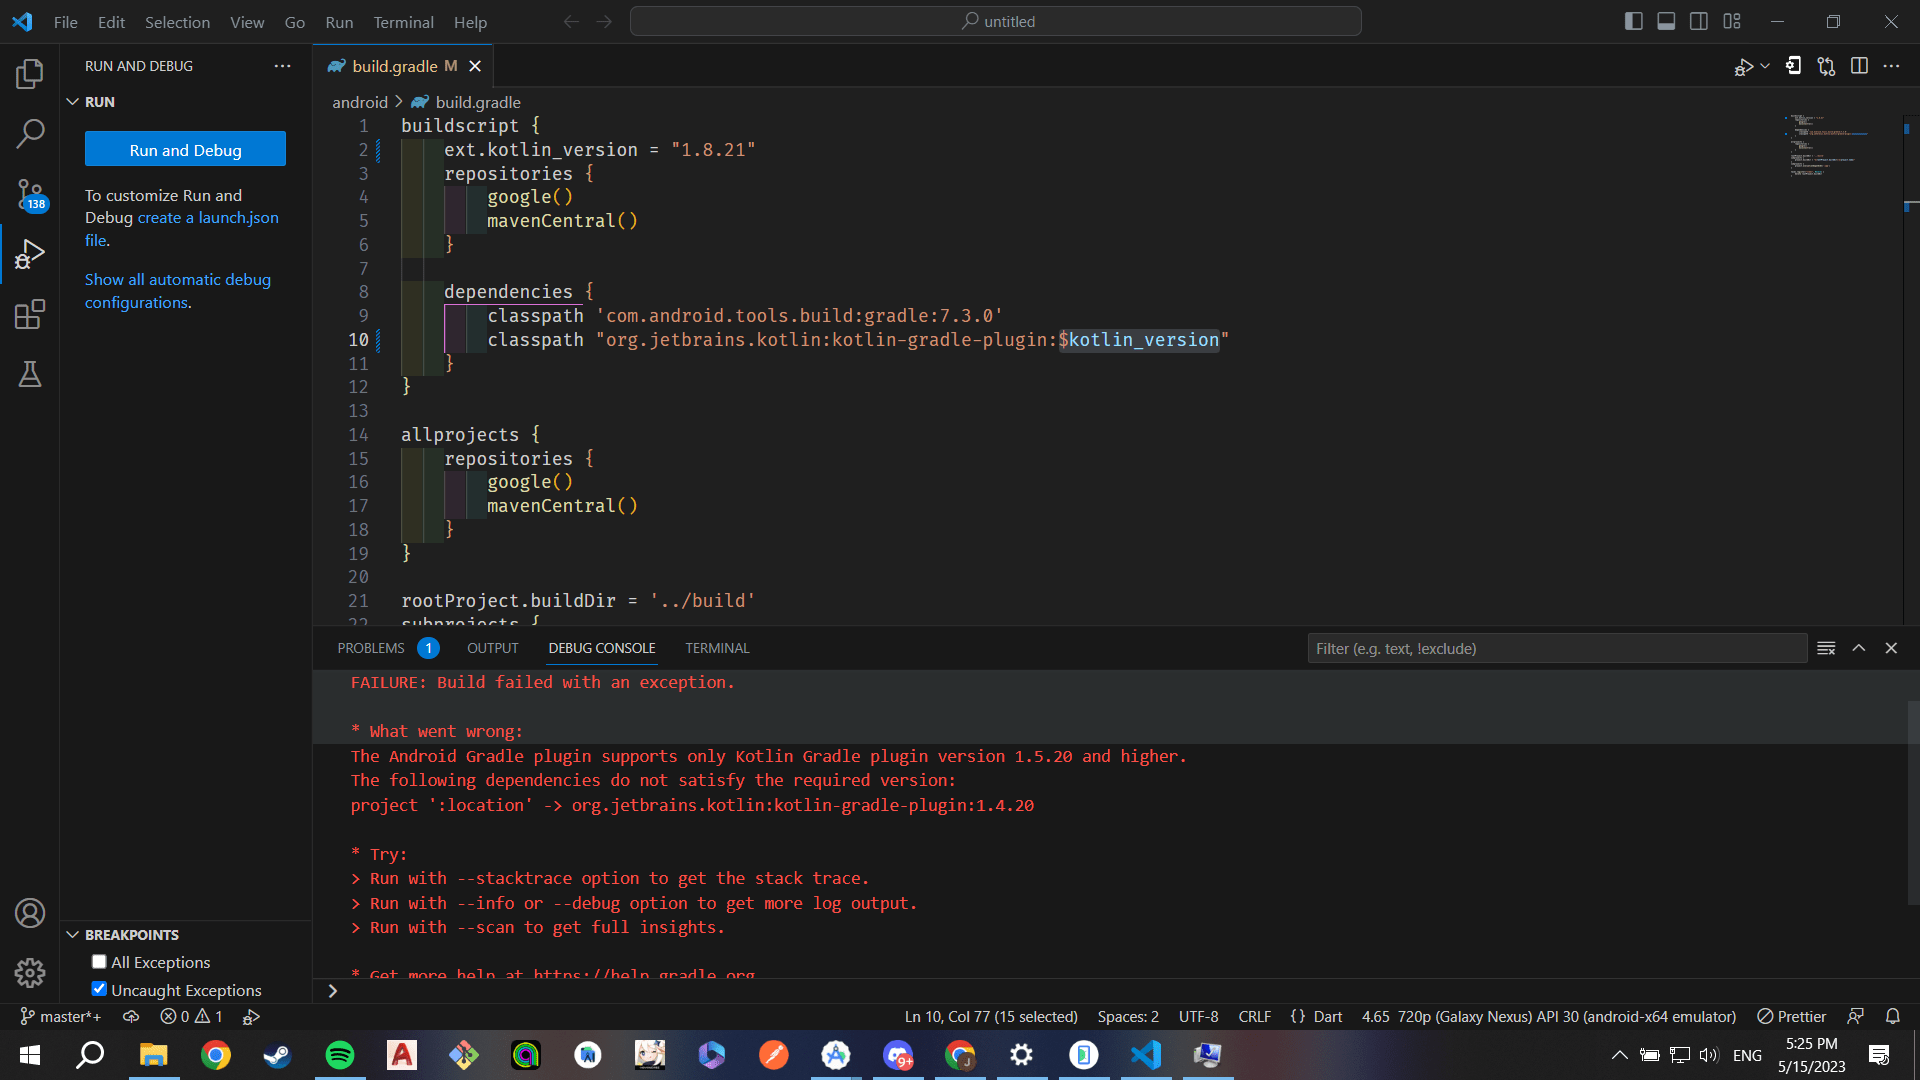Viewport: 1920px width, 1080px height.
Task: Uncheck the Uncaught Exceptions checkbox
Action: click(x=99, y=989)
